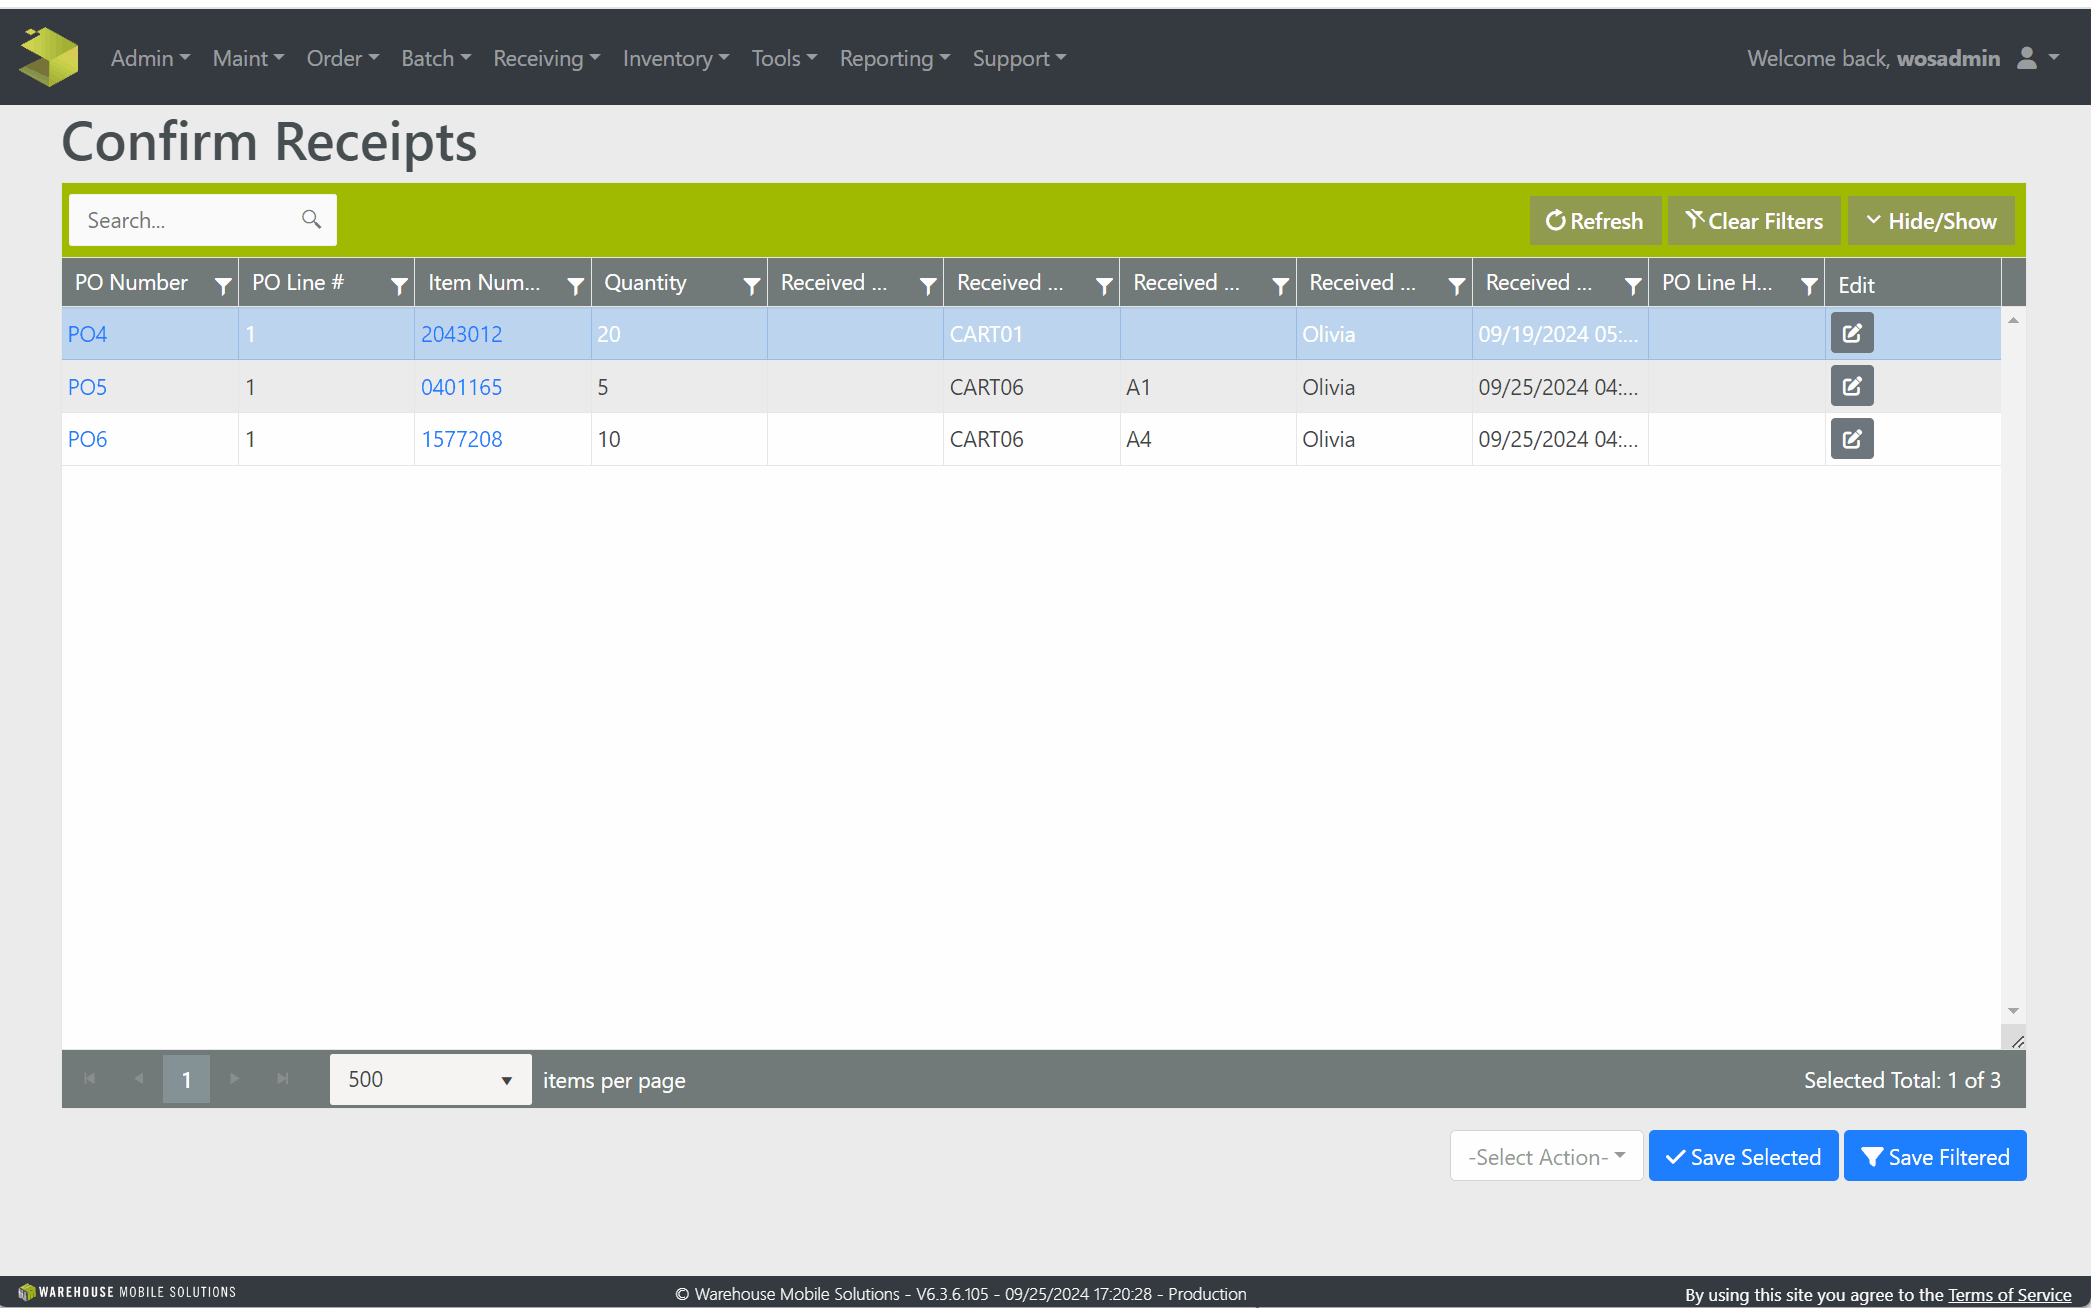The height and width of the screenshot is (1308, 2091).
Task: Click the Save Selected button
Action: [1743, 1156]
